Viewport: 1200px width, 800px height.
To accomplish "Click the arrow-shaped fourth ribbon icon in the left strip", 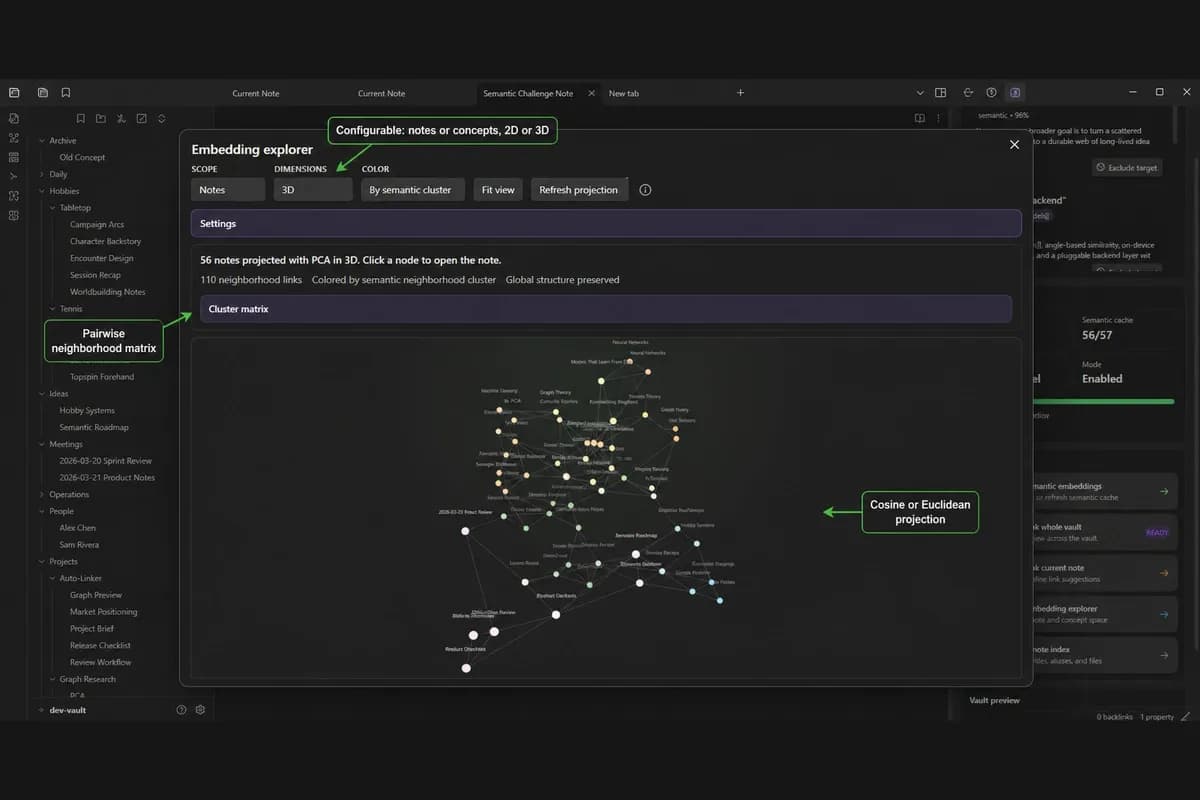I will pos(14,176).
